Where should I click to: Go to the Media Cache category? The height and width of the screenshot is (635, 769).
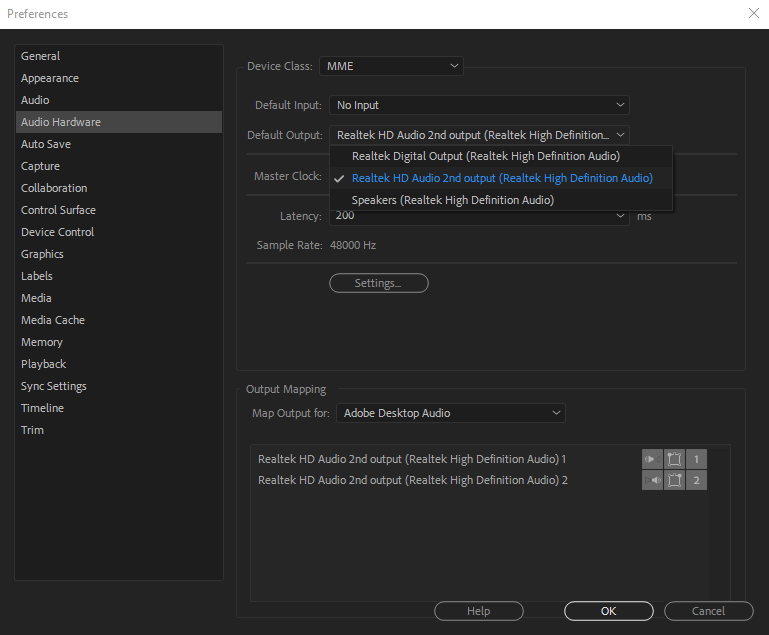point(52,320)
